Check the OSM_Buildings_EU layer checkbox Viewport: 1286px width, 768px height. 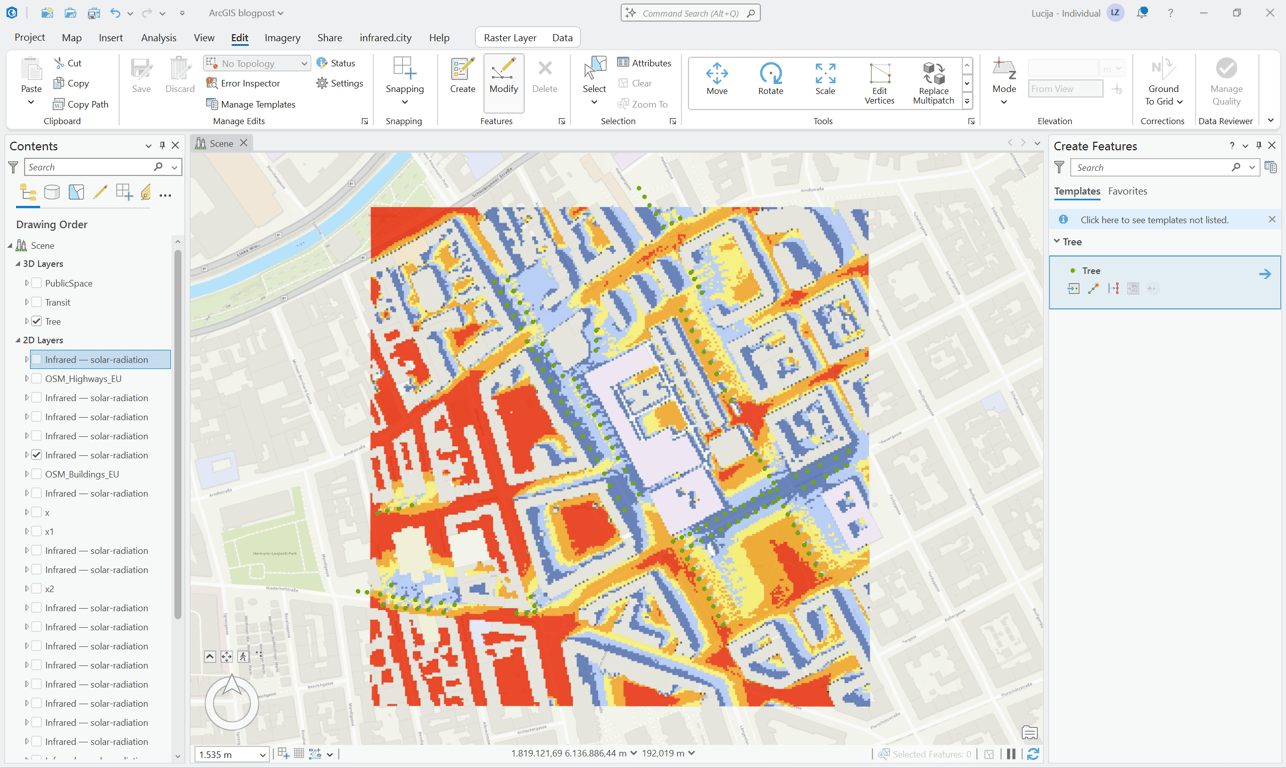pos(37,474)
